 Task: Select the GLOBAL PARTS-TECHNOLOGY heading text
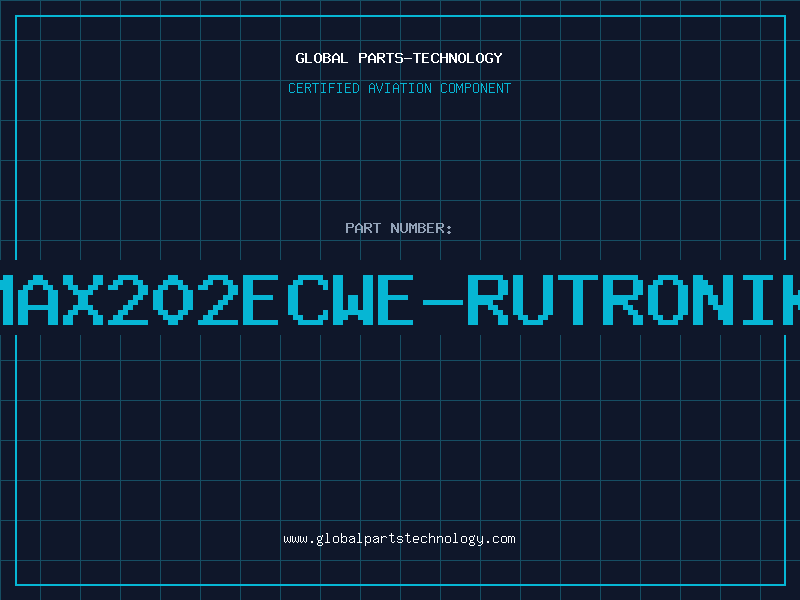[x=399, y=58]
